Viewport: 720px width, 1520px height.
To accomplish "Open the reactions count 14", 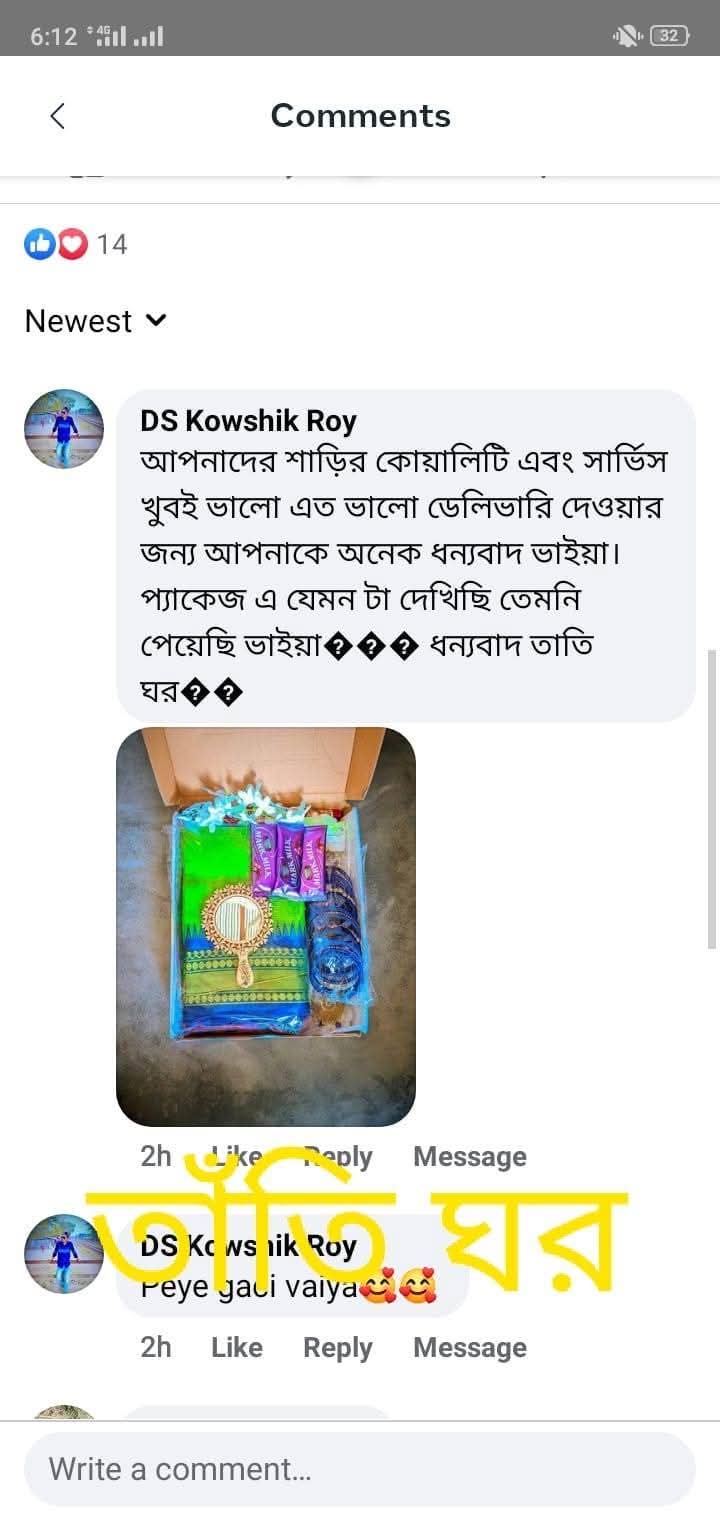I will coord(112,244).
